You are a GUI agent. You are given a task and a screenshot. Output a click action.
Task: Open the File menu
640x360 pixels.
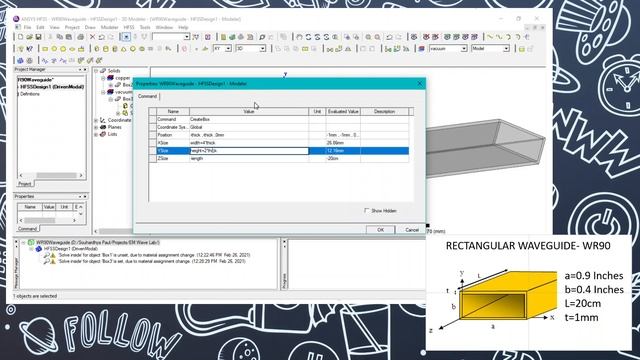27,27
